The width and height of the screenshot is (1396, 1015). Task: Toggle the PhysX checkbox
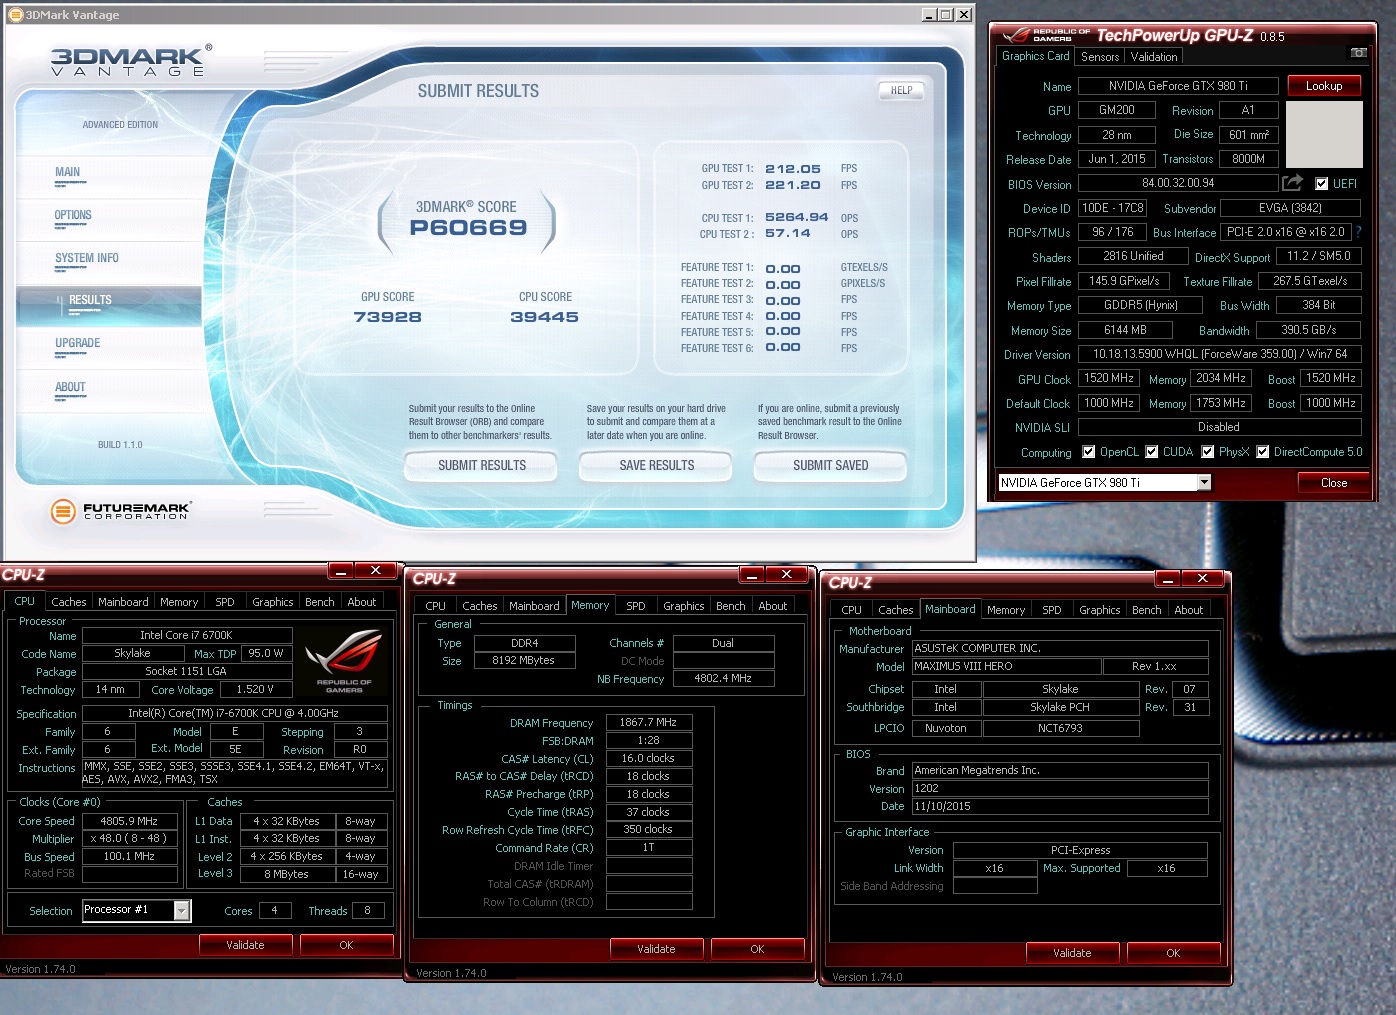[1208, 452]
